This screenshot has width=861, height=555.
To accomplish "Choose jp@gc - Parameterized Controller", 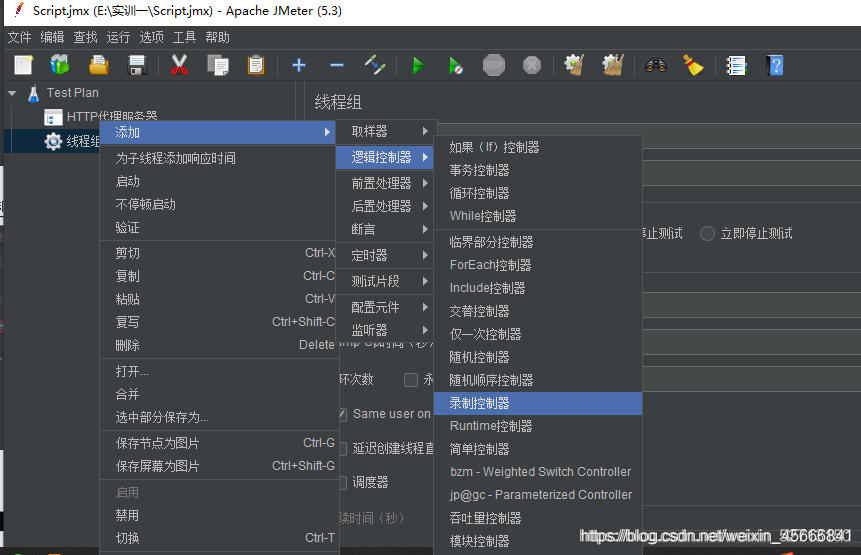I will point(538,495).
